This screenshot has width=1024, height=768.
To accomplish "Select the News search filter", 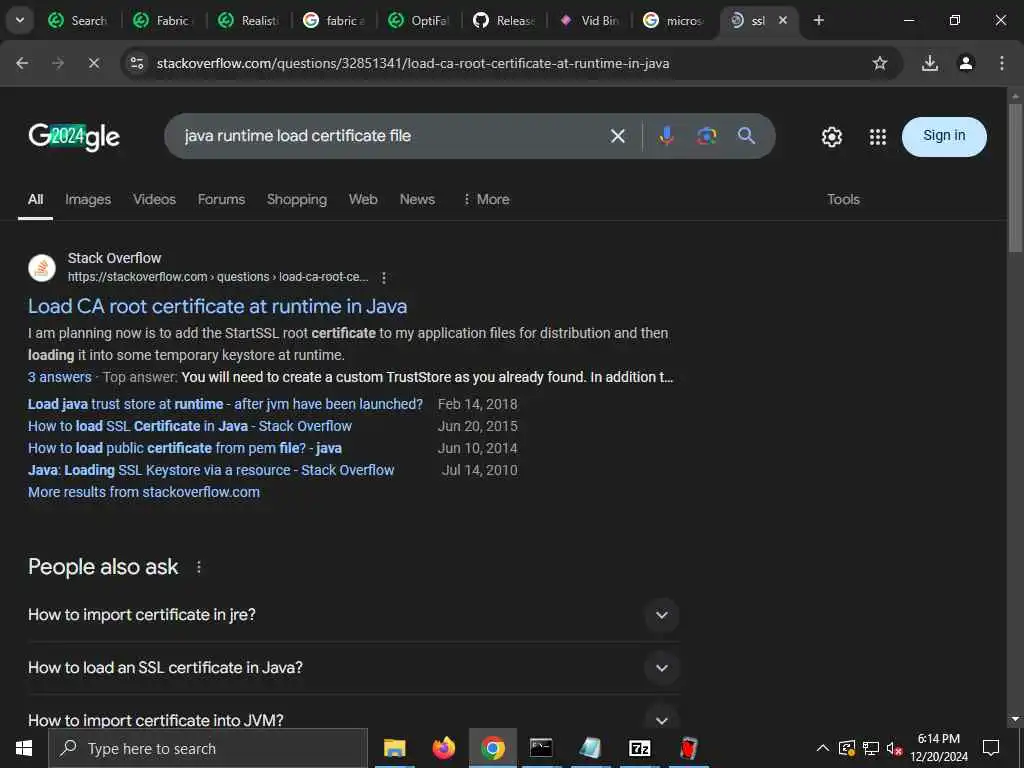I will [x=417, y=200].
